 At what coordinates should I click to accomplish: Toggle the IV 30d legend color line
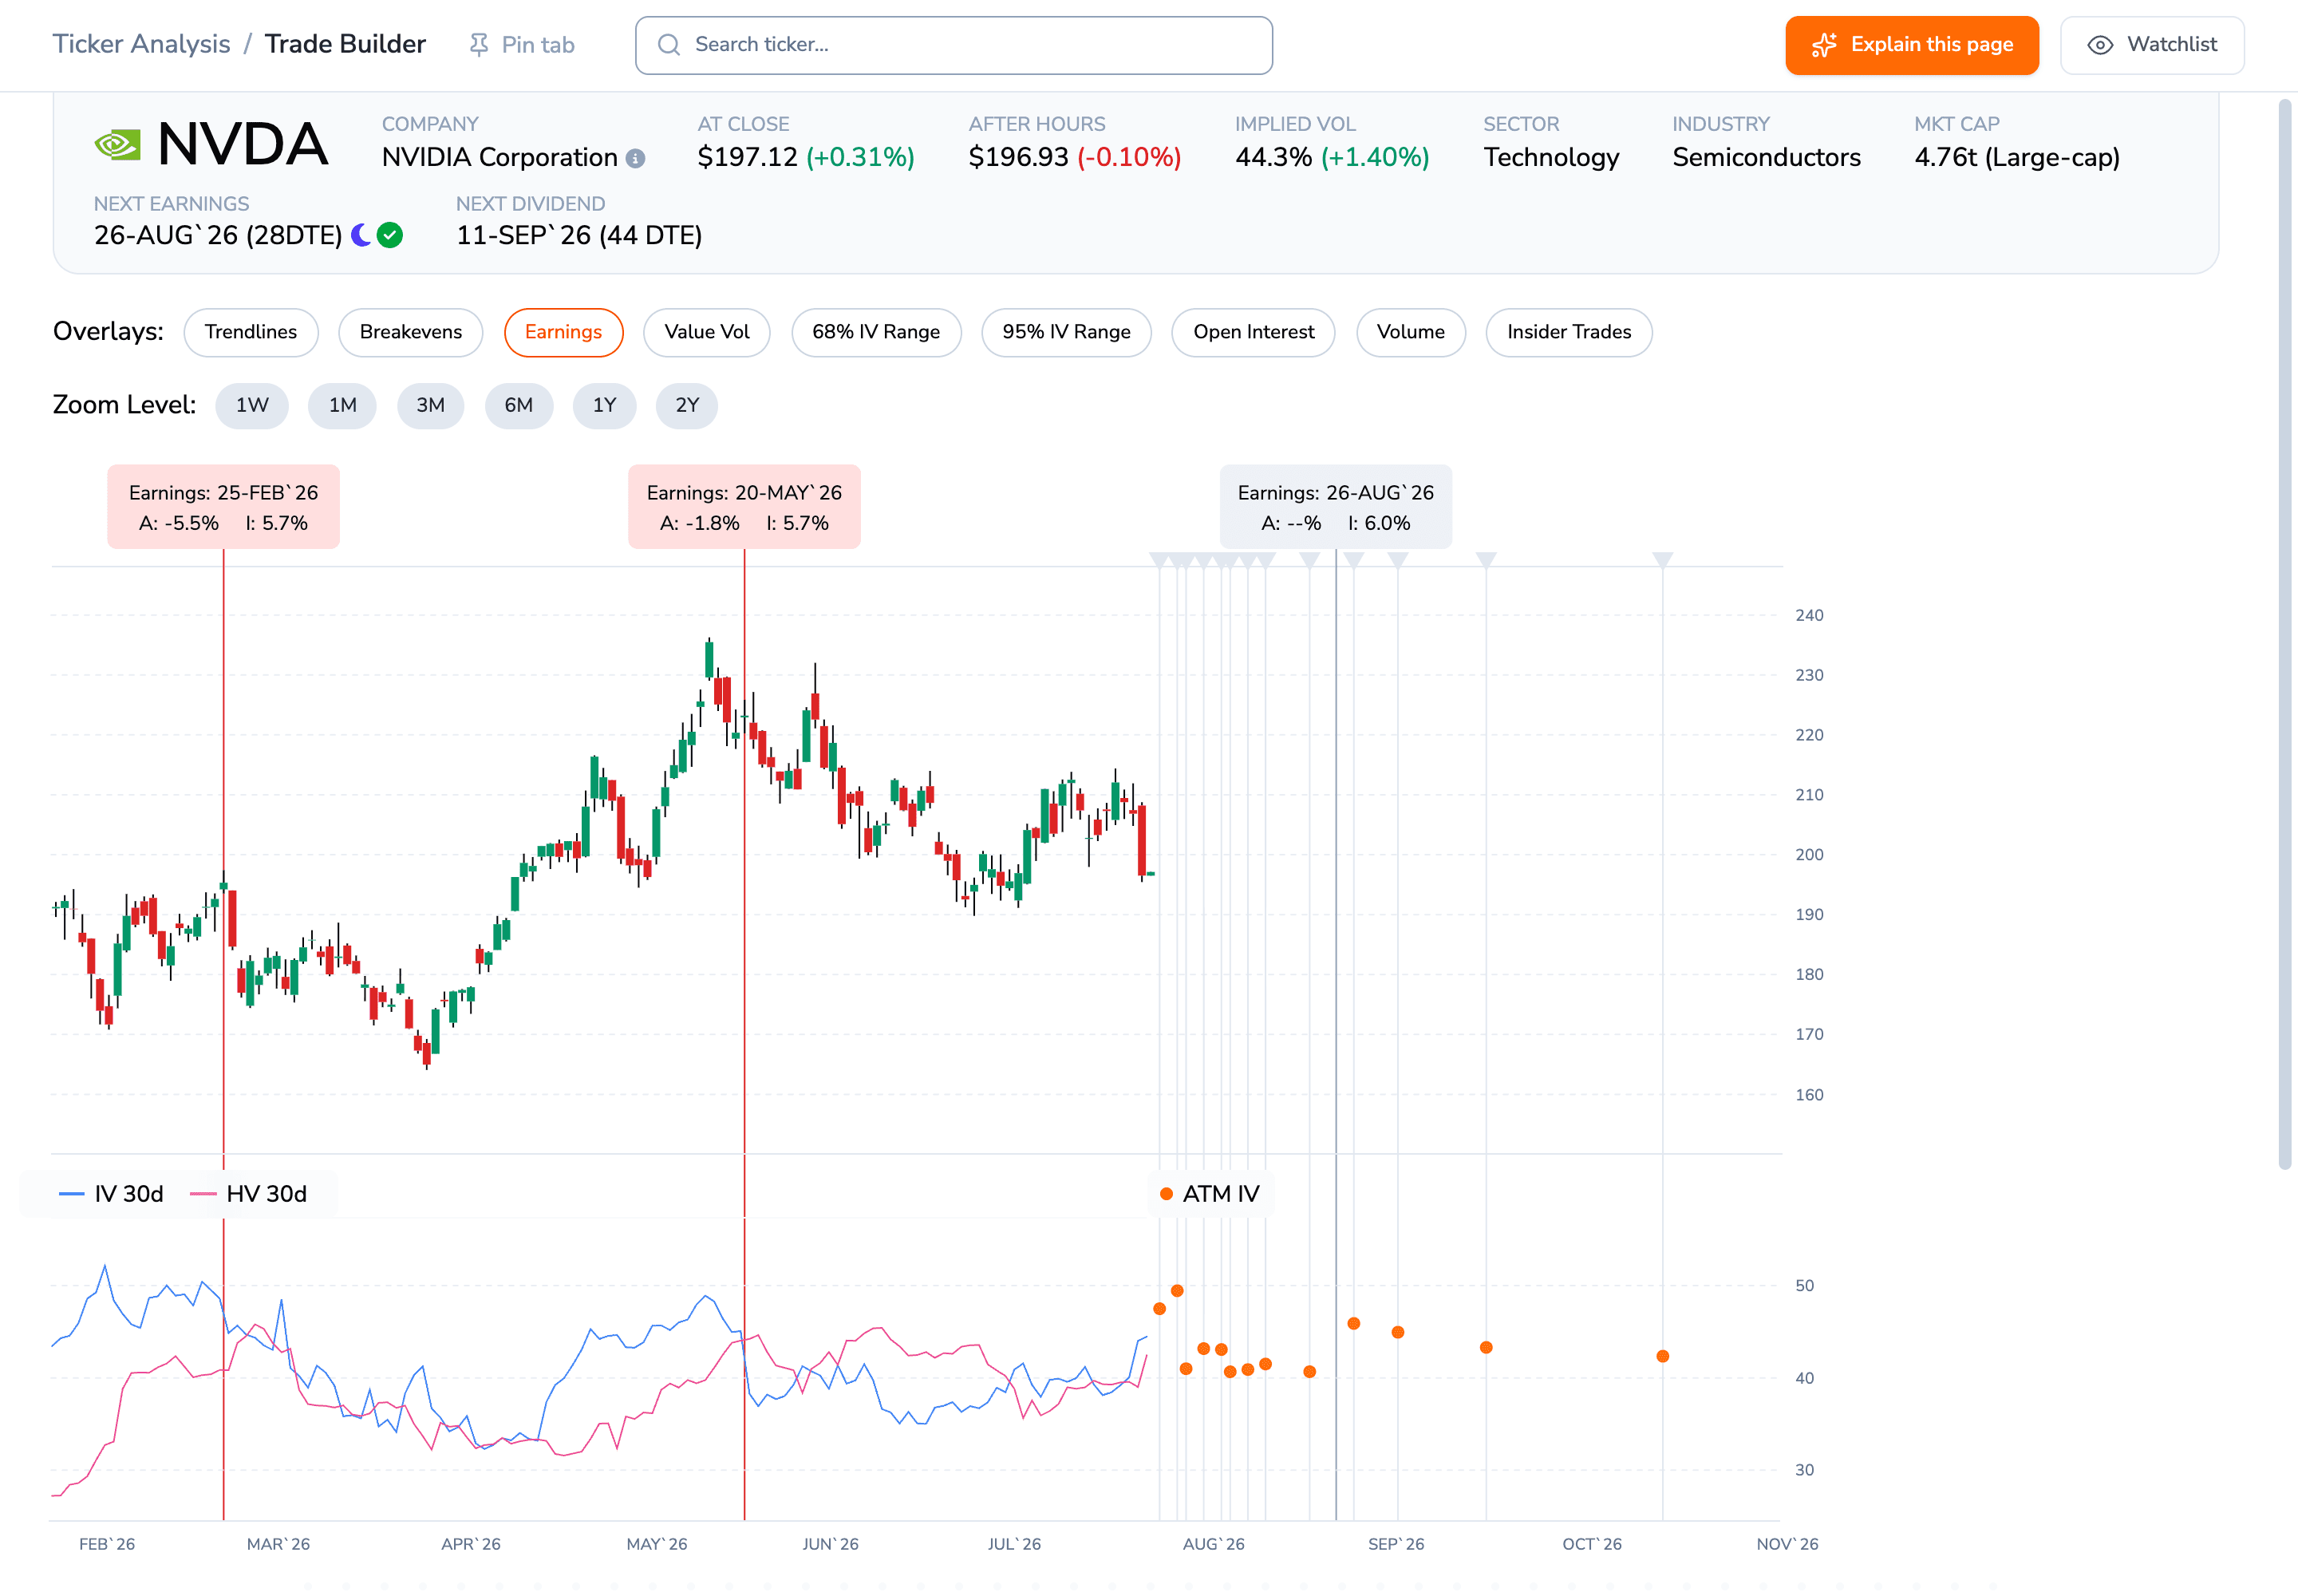[x=72, y=1194]
